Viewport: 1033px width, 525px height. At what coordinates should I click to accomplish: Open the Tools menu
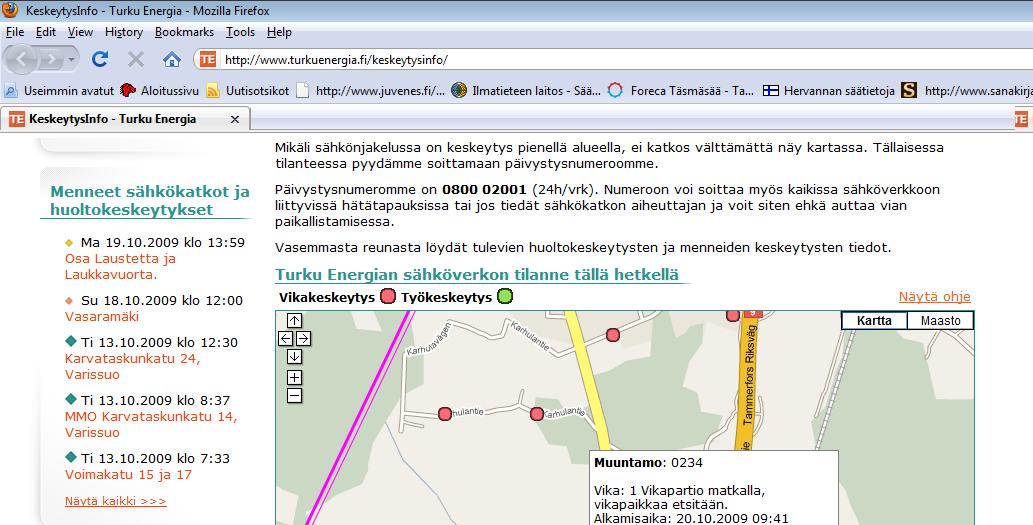click(x=240, y=32)
